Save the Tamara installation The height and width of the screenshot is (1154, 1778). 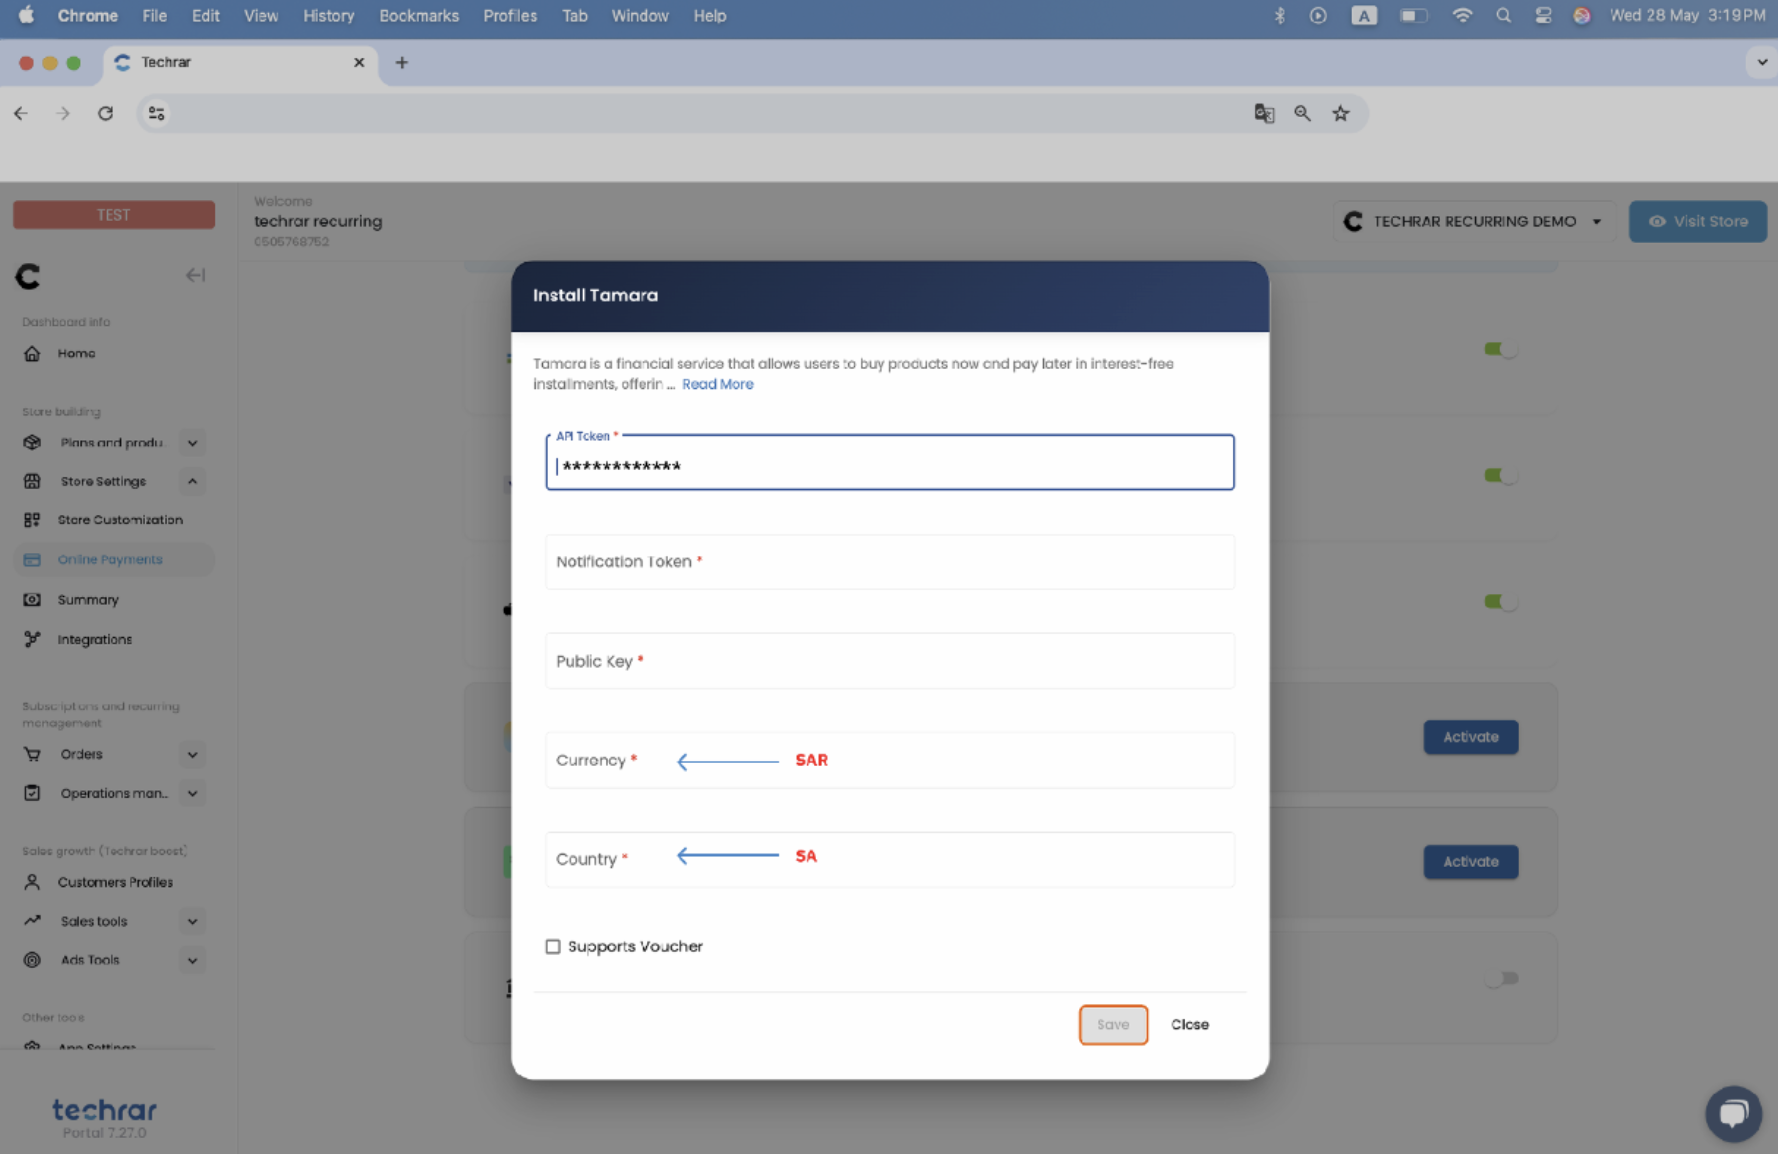coord(1113,1025)
